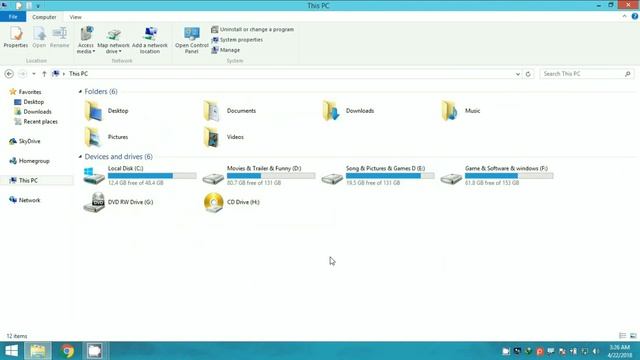Open Control Panel from the ribbon

[191, 40]
